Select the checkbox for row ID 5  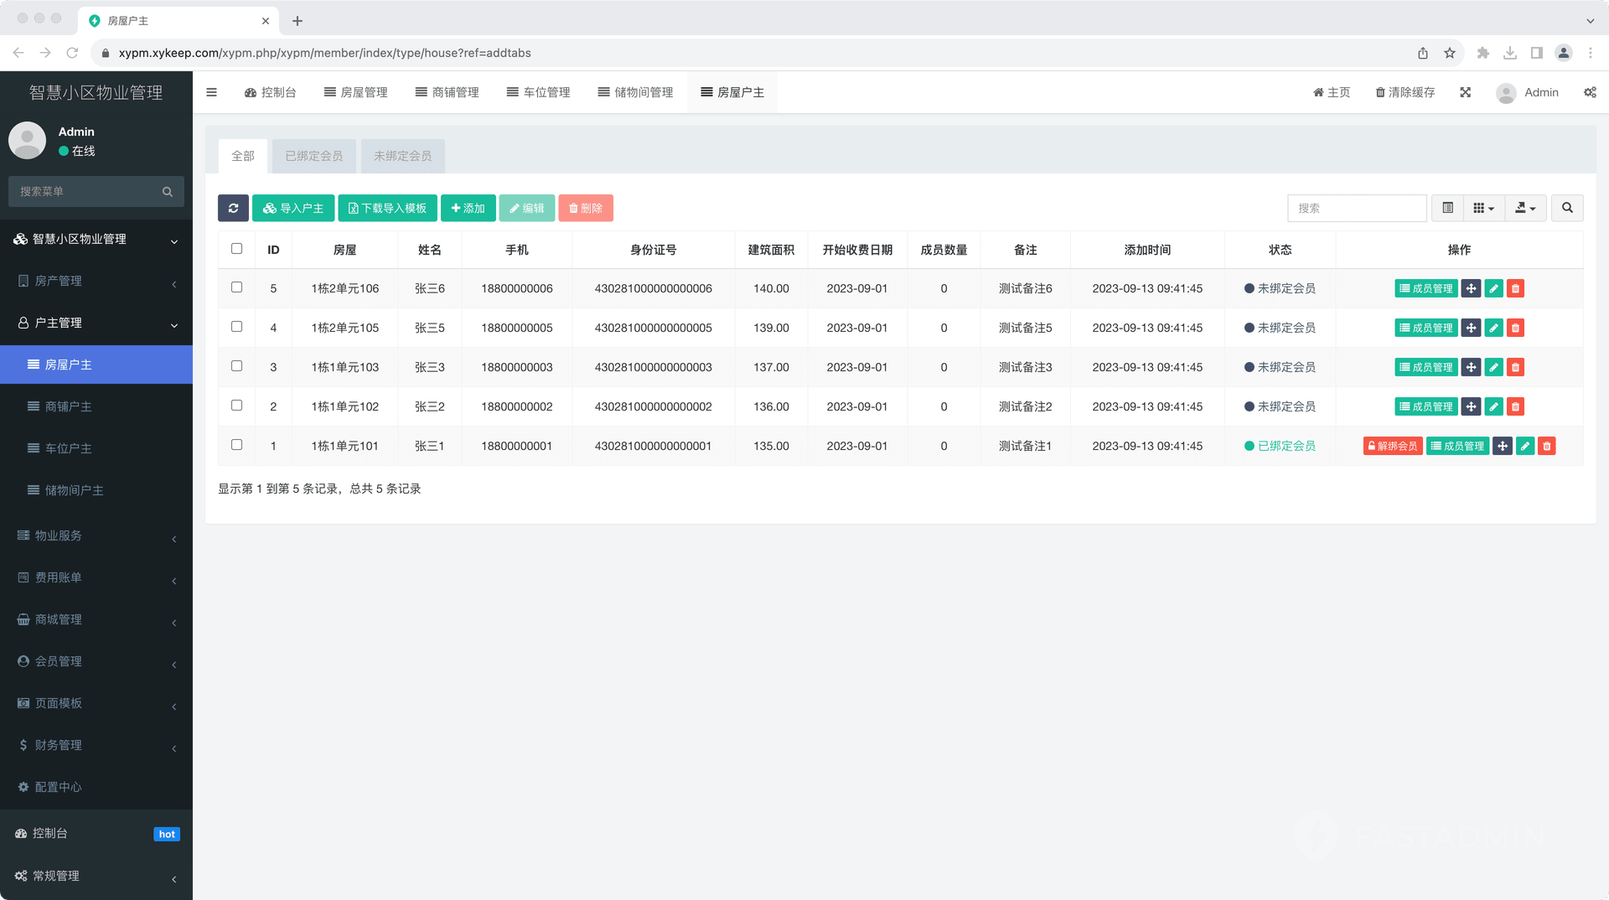point(237,288)
